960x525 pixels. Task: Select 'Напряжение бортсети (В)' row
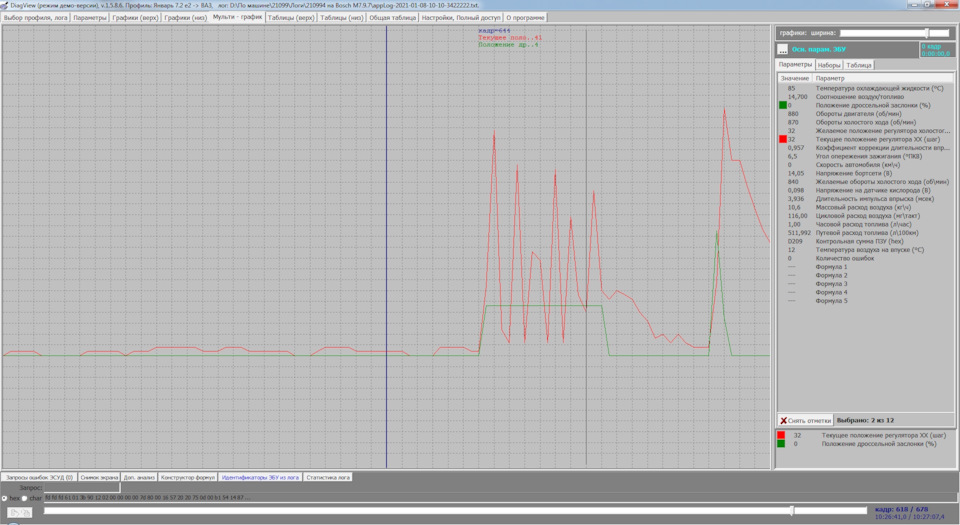[866, 174]
